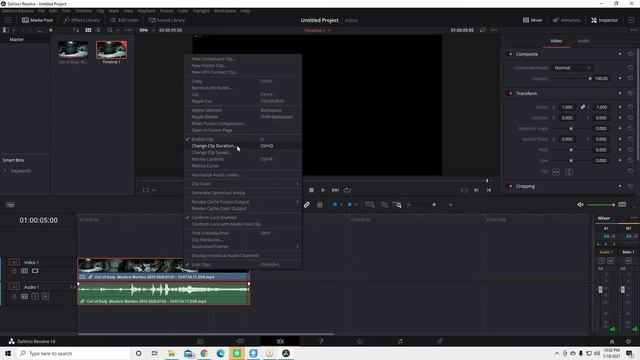This screenshot has width=640, height=360.
Task: Toggle the Composite enable switch
Action: pyautogui.click(x=509, y=54)
